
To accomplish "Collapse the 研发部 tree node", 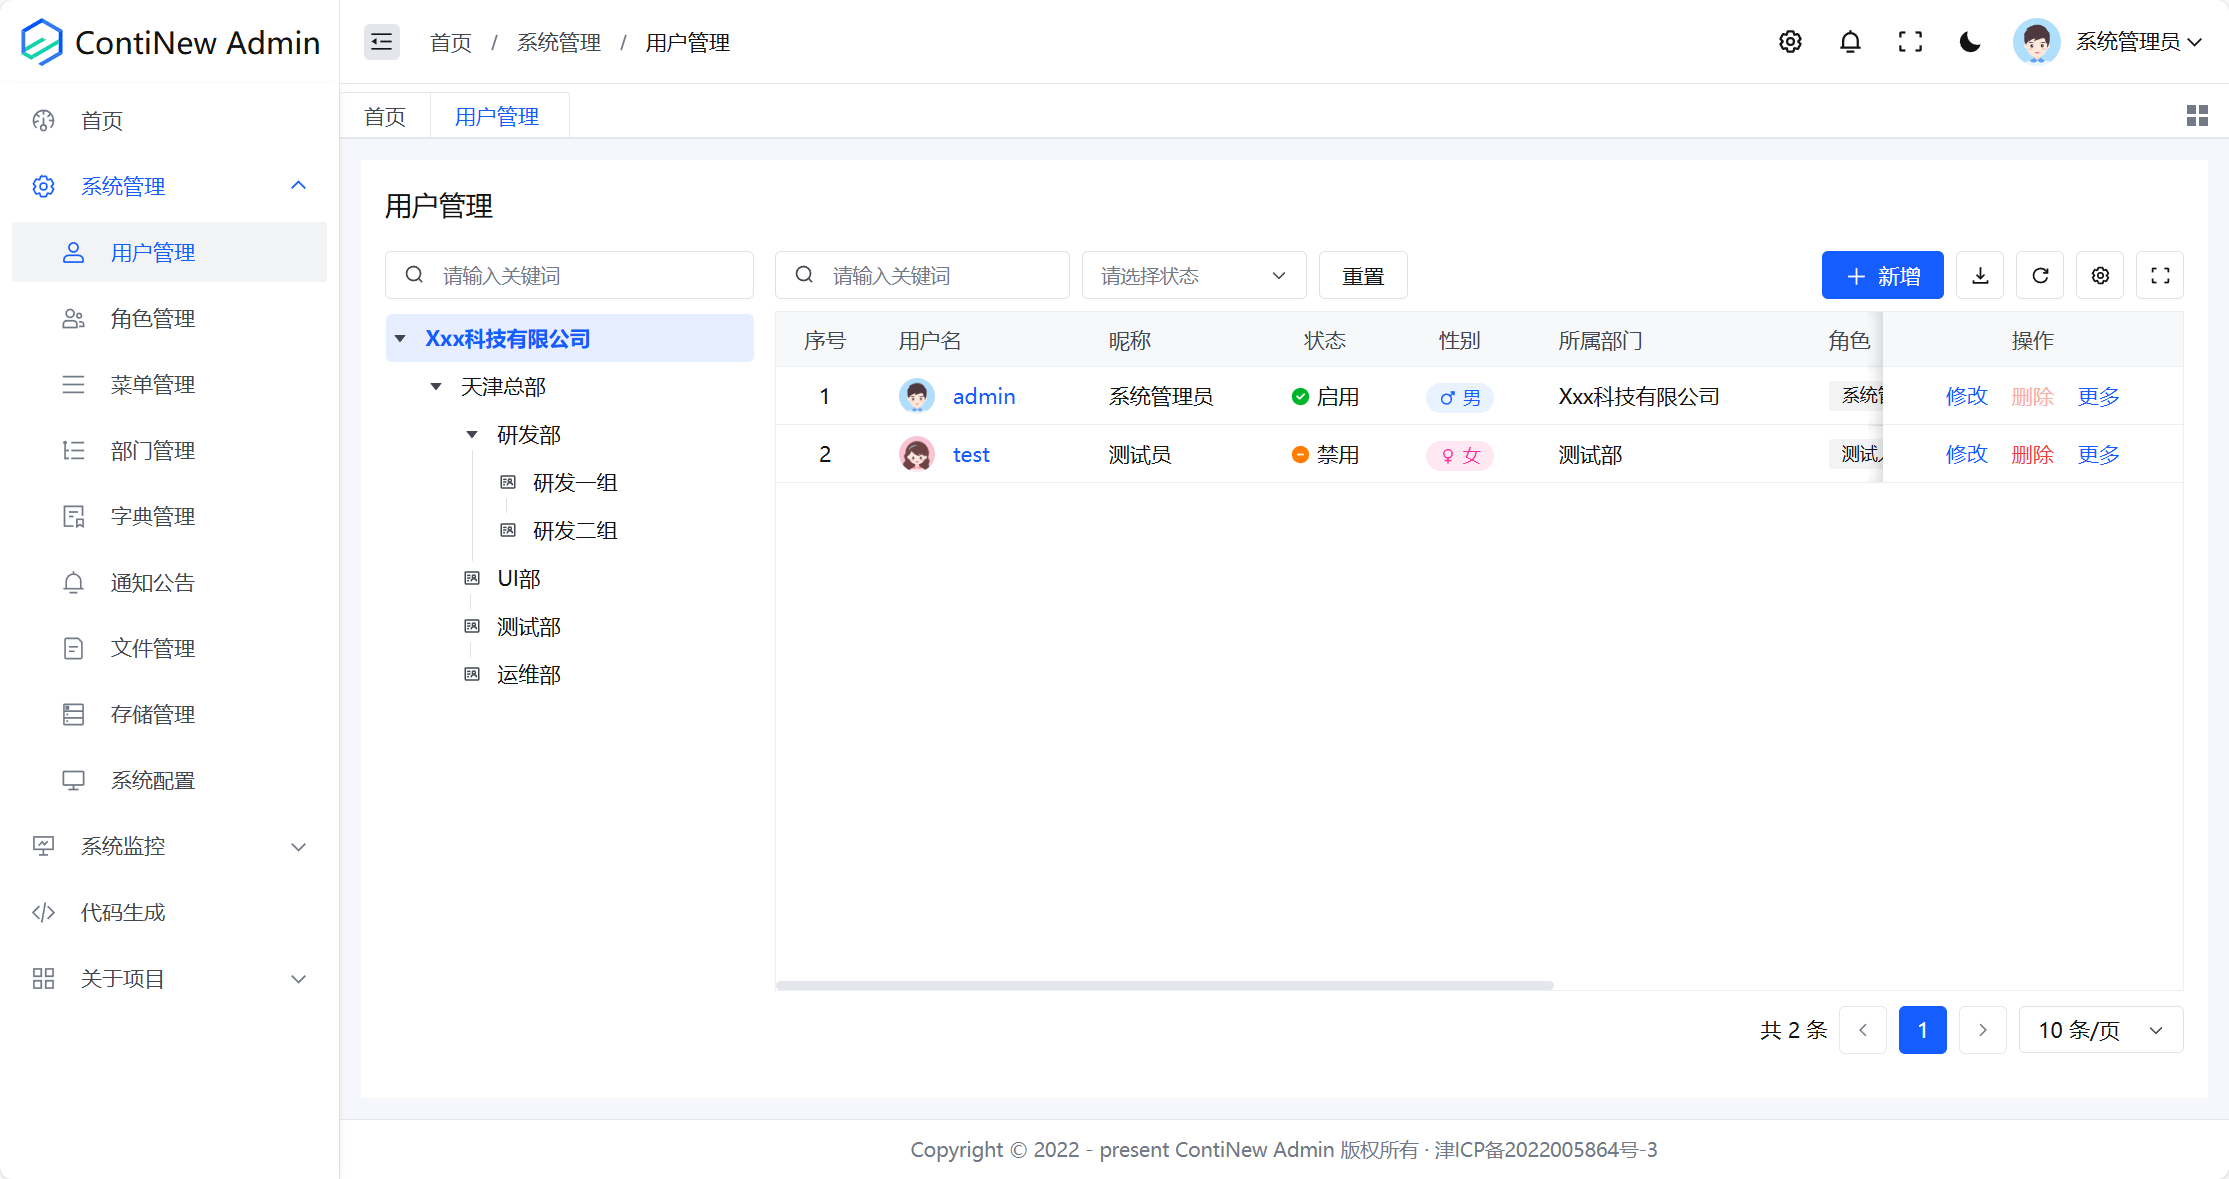I will (x=471, y=434).
